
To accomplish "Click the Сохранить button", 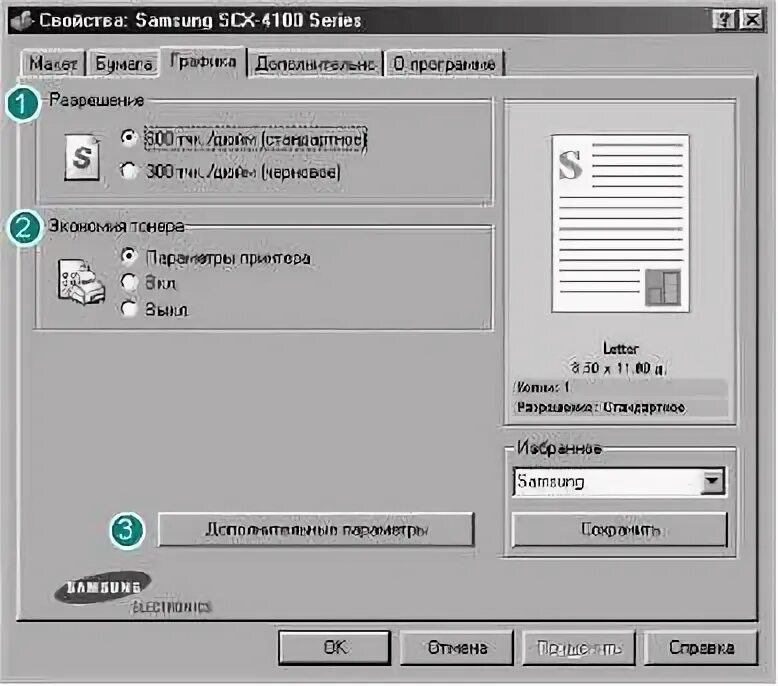I will pos(619,529).
